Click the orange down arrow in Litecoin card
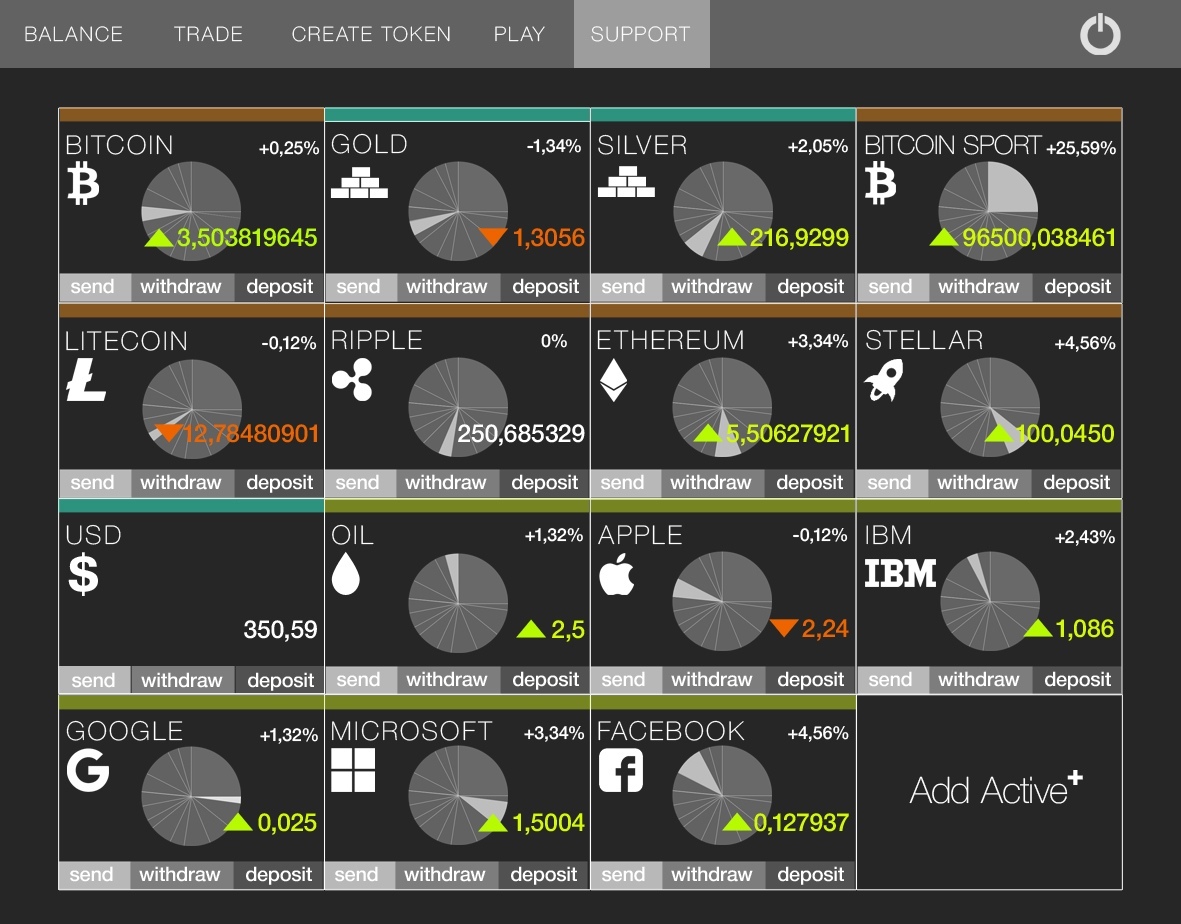 tap(168, 433)
